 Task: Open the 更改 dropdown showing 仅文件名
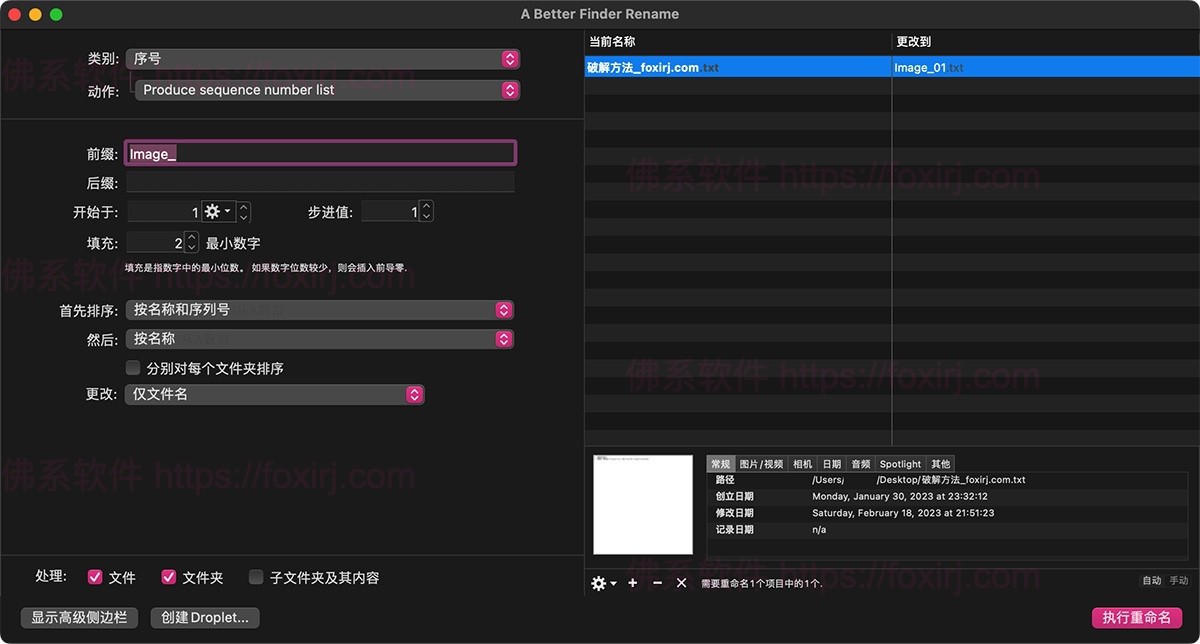coord(275,394)
